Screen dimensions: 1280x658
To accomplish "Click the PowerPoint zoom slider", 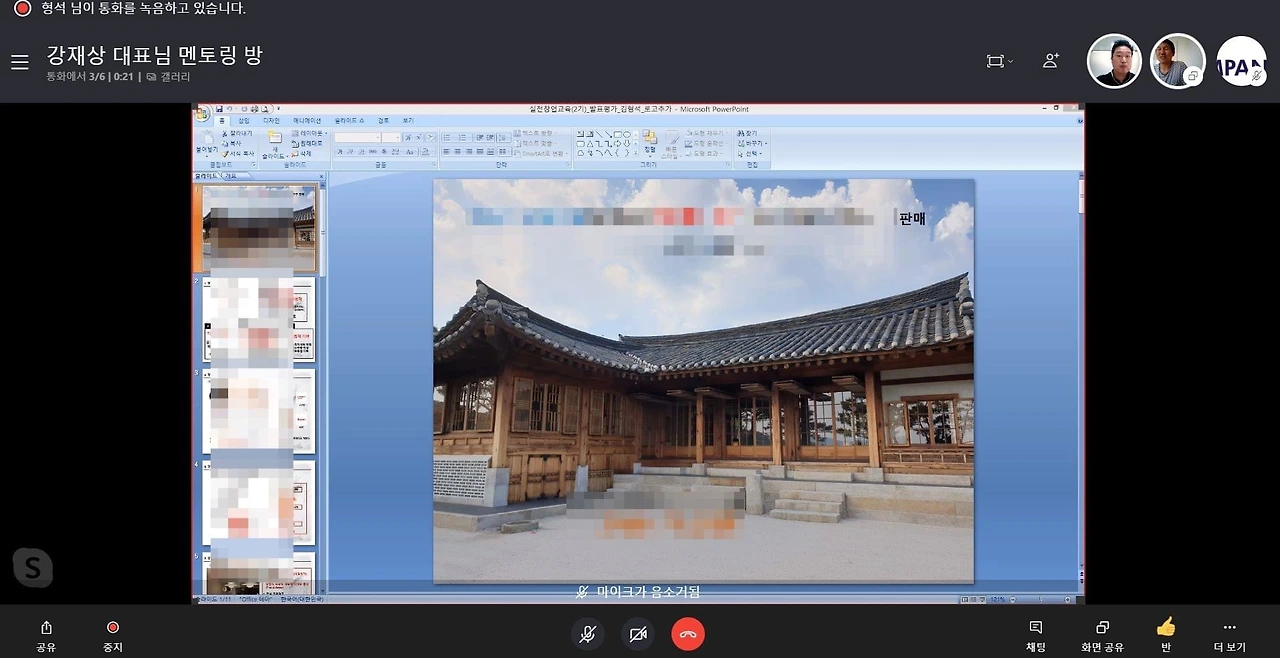I will pyautogui.click(x=1041, y=599).
